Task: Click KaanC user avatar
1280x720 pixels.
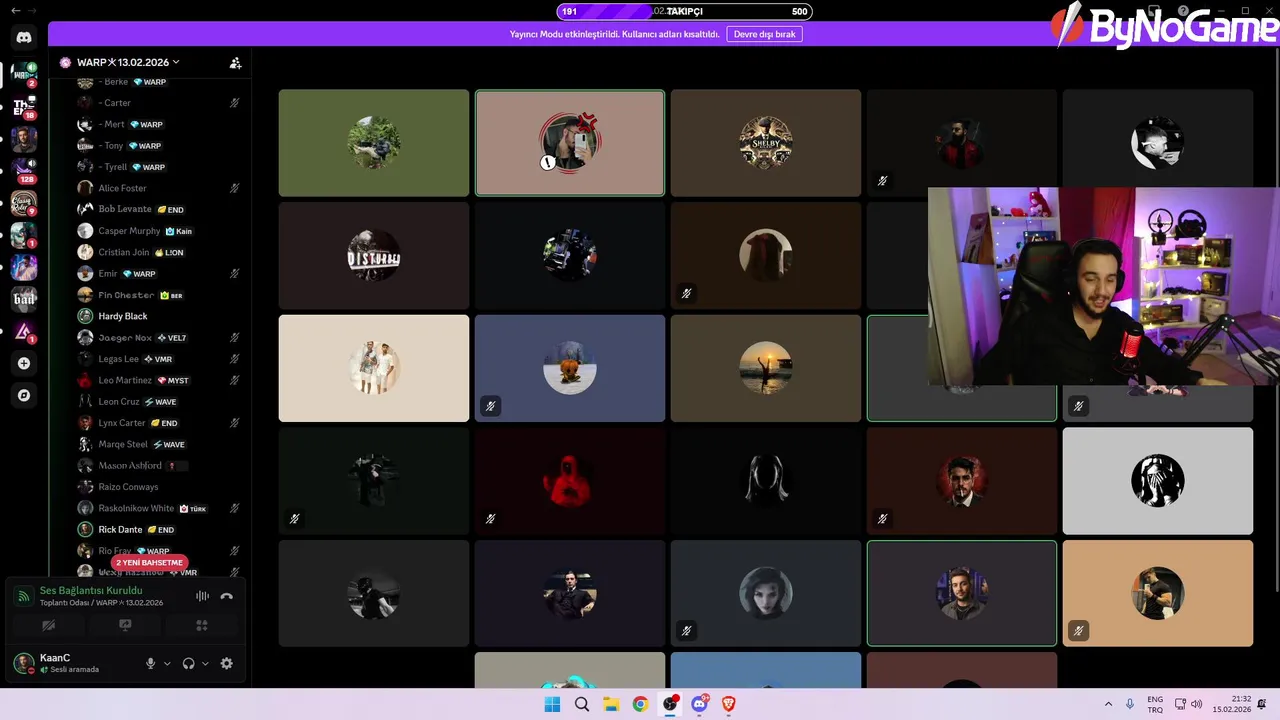Action: click(x=24, y=663)
